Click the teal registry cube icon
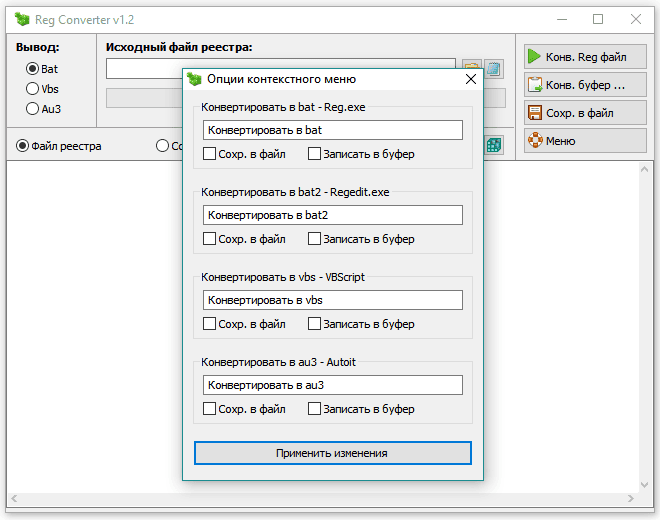660x520 pixels. coord(494,146)
